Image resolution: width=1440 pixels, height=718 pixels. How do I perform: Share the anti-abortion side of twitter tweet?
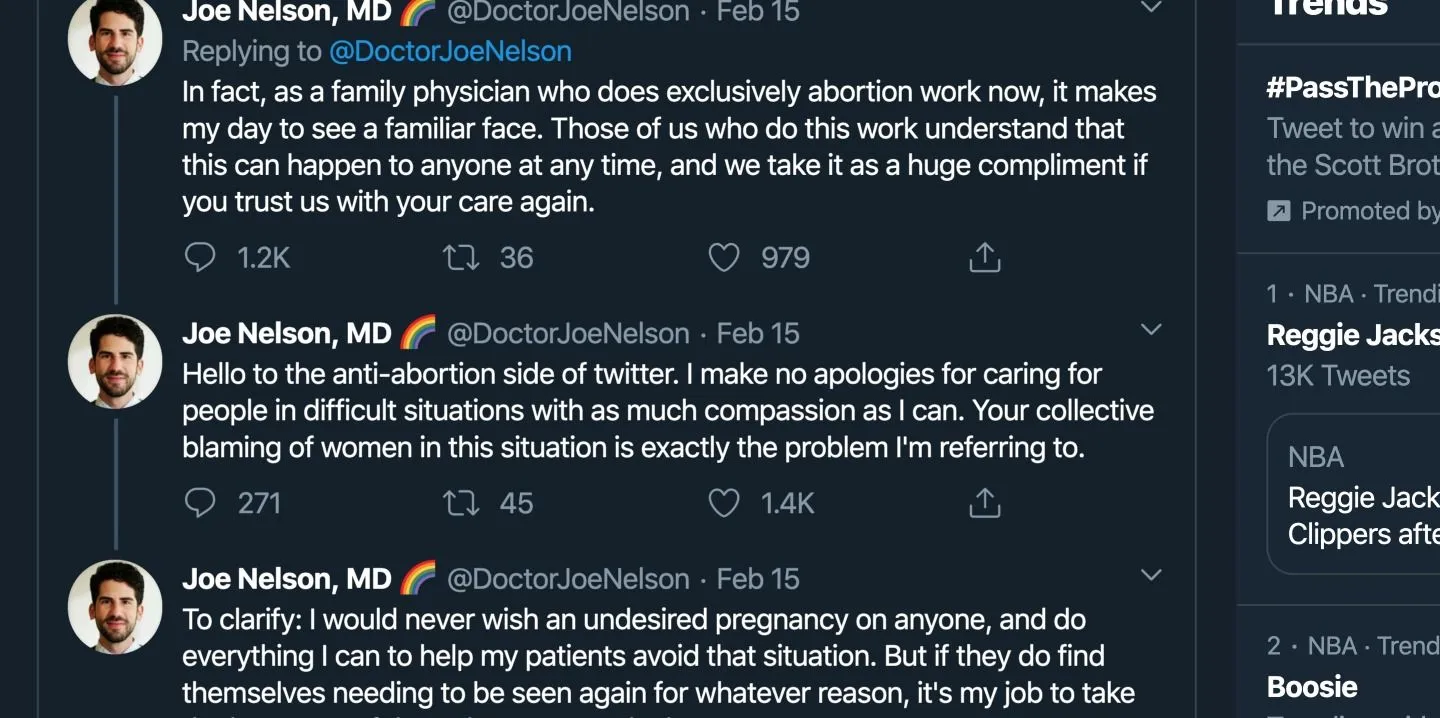985,503
